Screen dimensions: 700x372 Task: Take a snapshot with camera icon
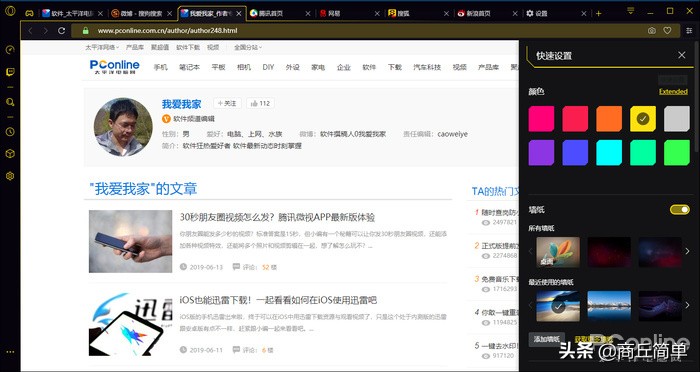click(x=652, y=31)
